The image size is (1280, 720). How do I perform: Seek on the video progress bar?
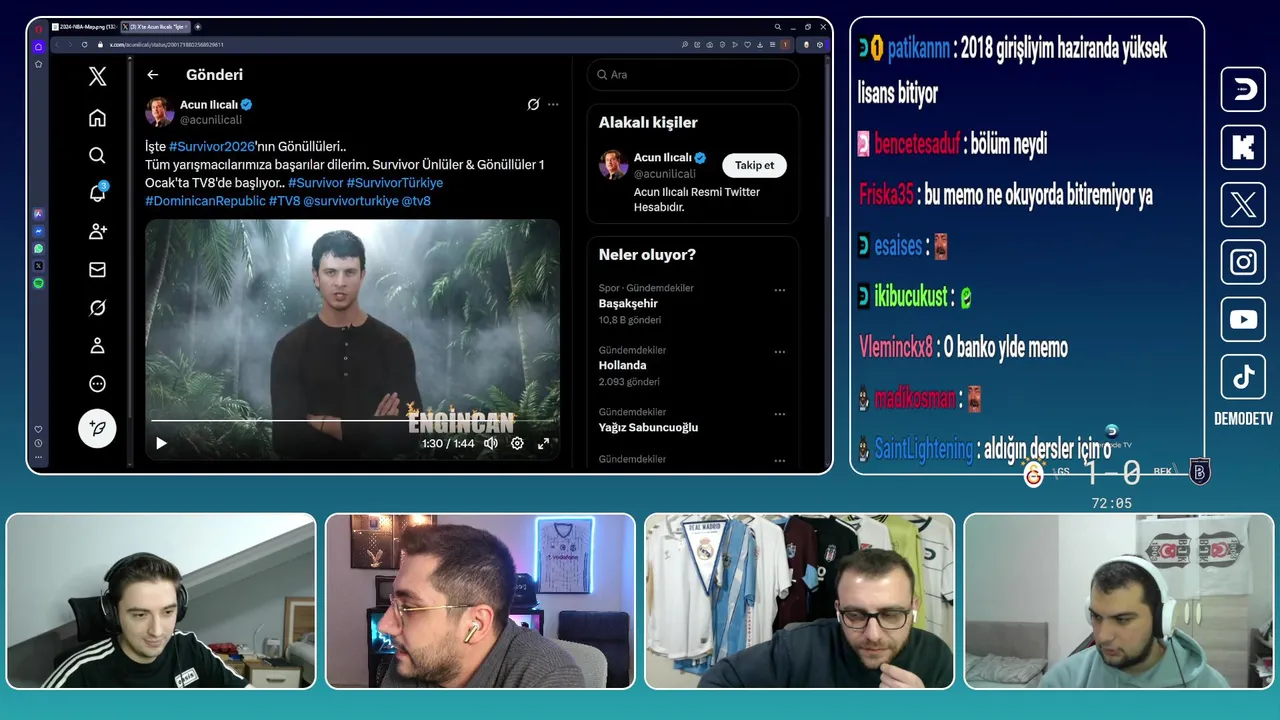tap(354, 421)
